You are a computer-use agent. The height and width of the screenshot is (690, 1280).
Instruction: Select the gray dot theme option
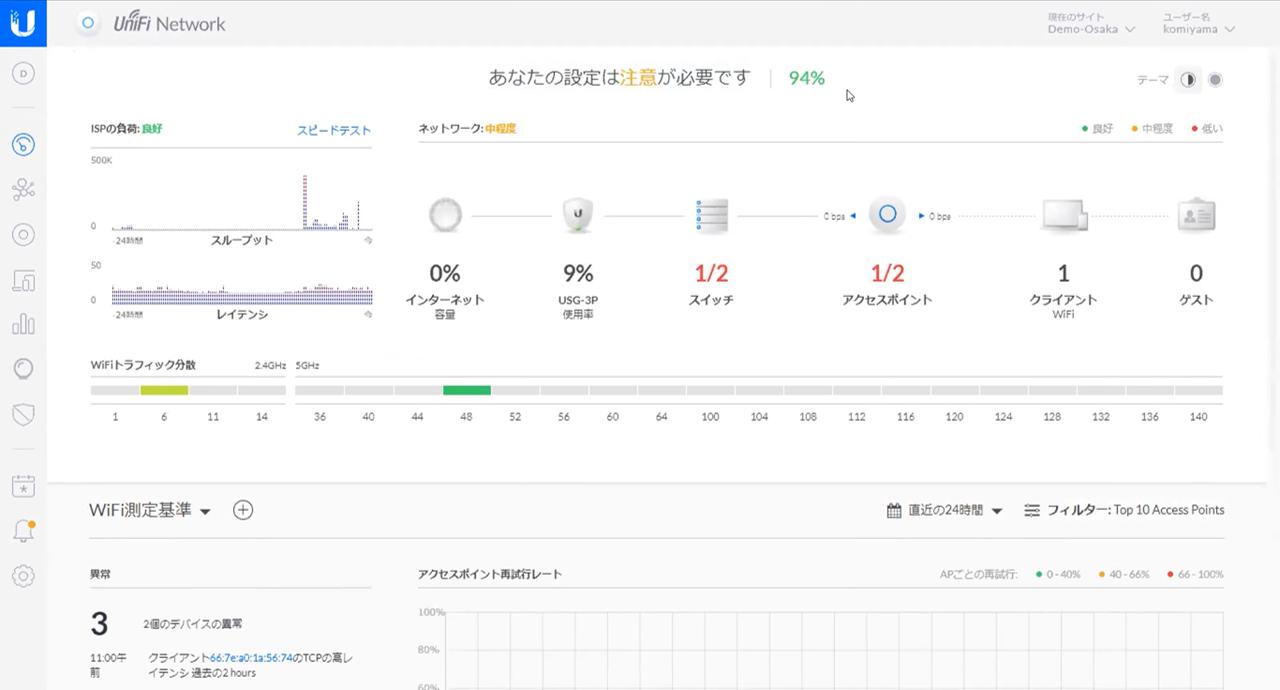1215,80
